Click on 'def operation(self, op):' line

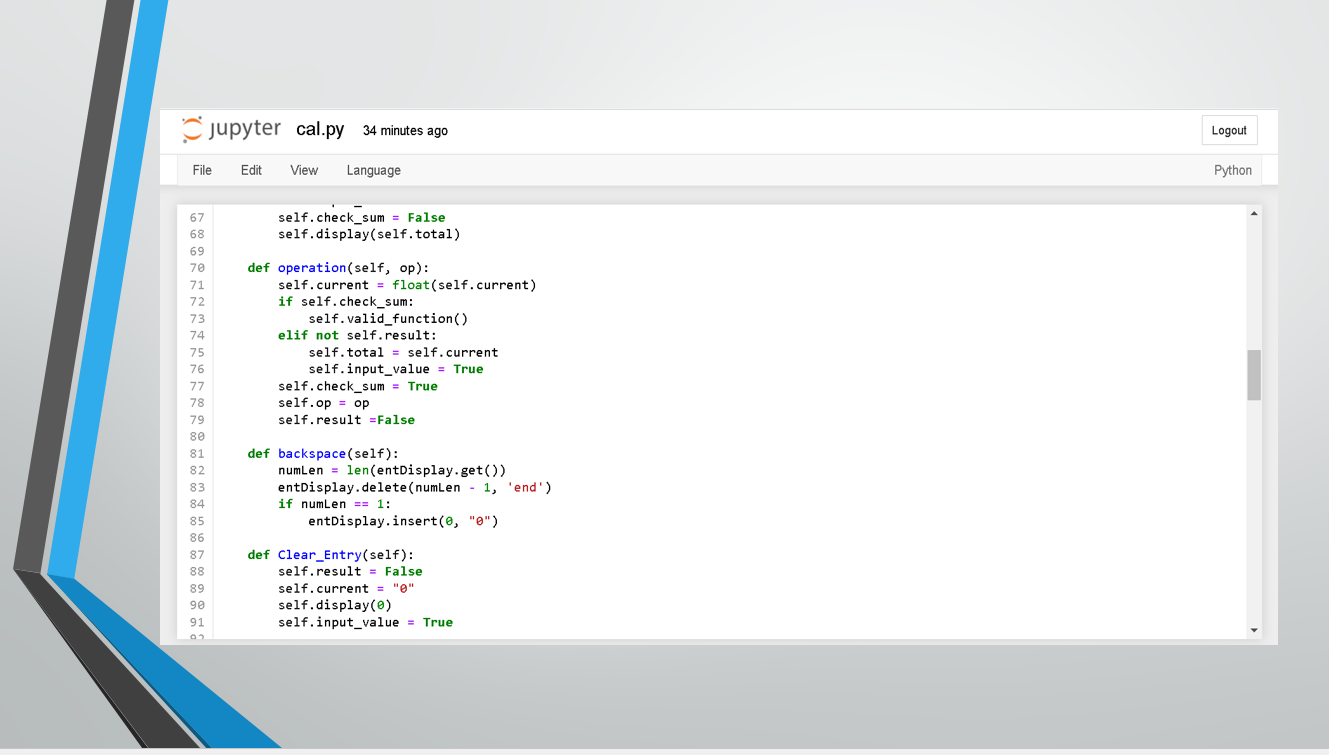click(x=338, y=268)
